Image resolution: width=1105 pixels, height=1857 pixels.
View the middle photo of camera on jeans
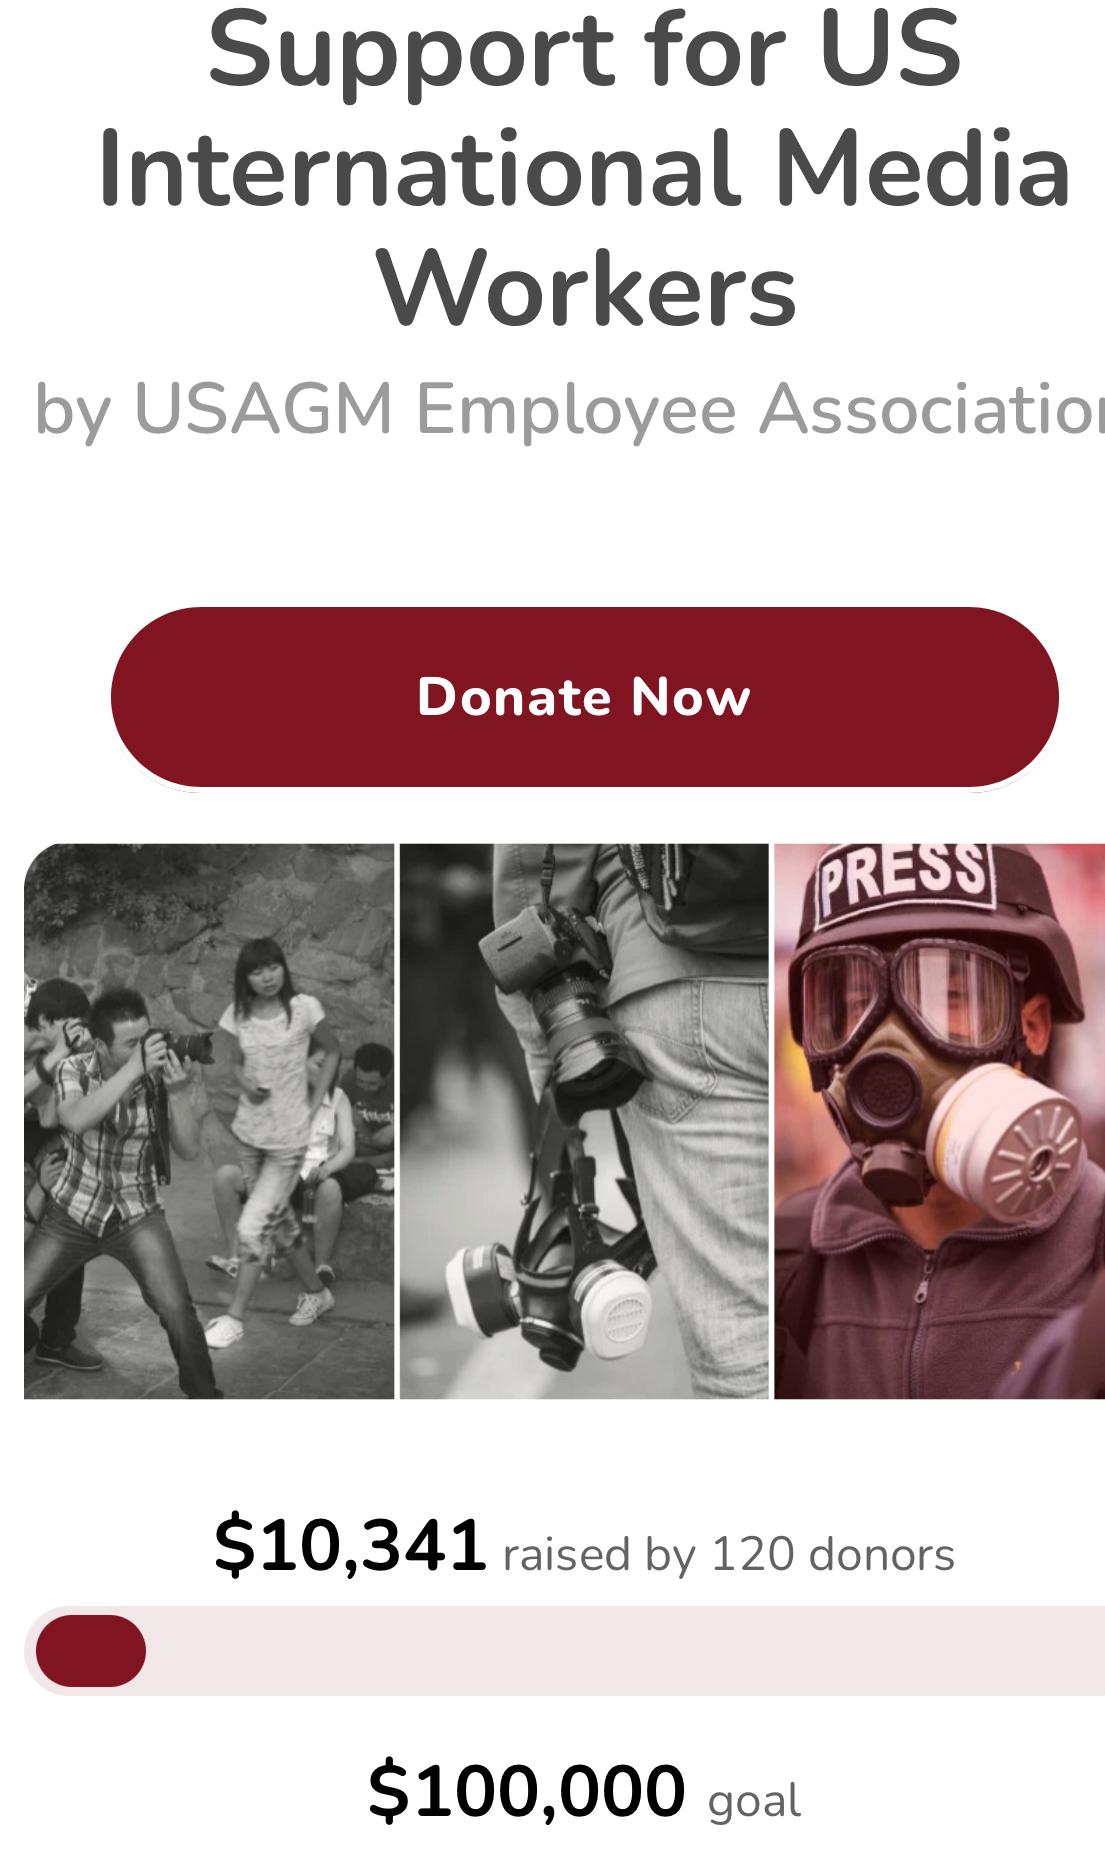tap(584, 1121)
